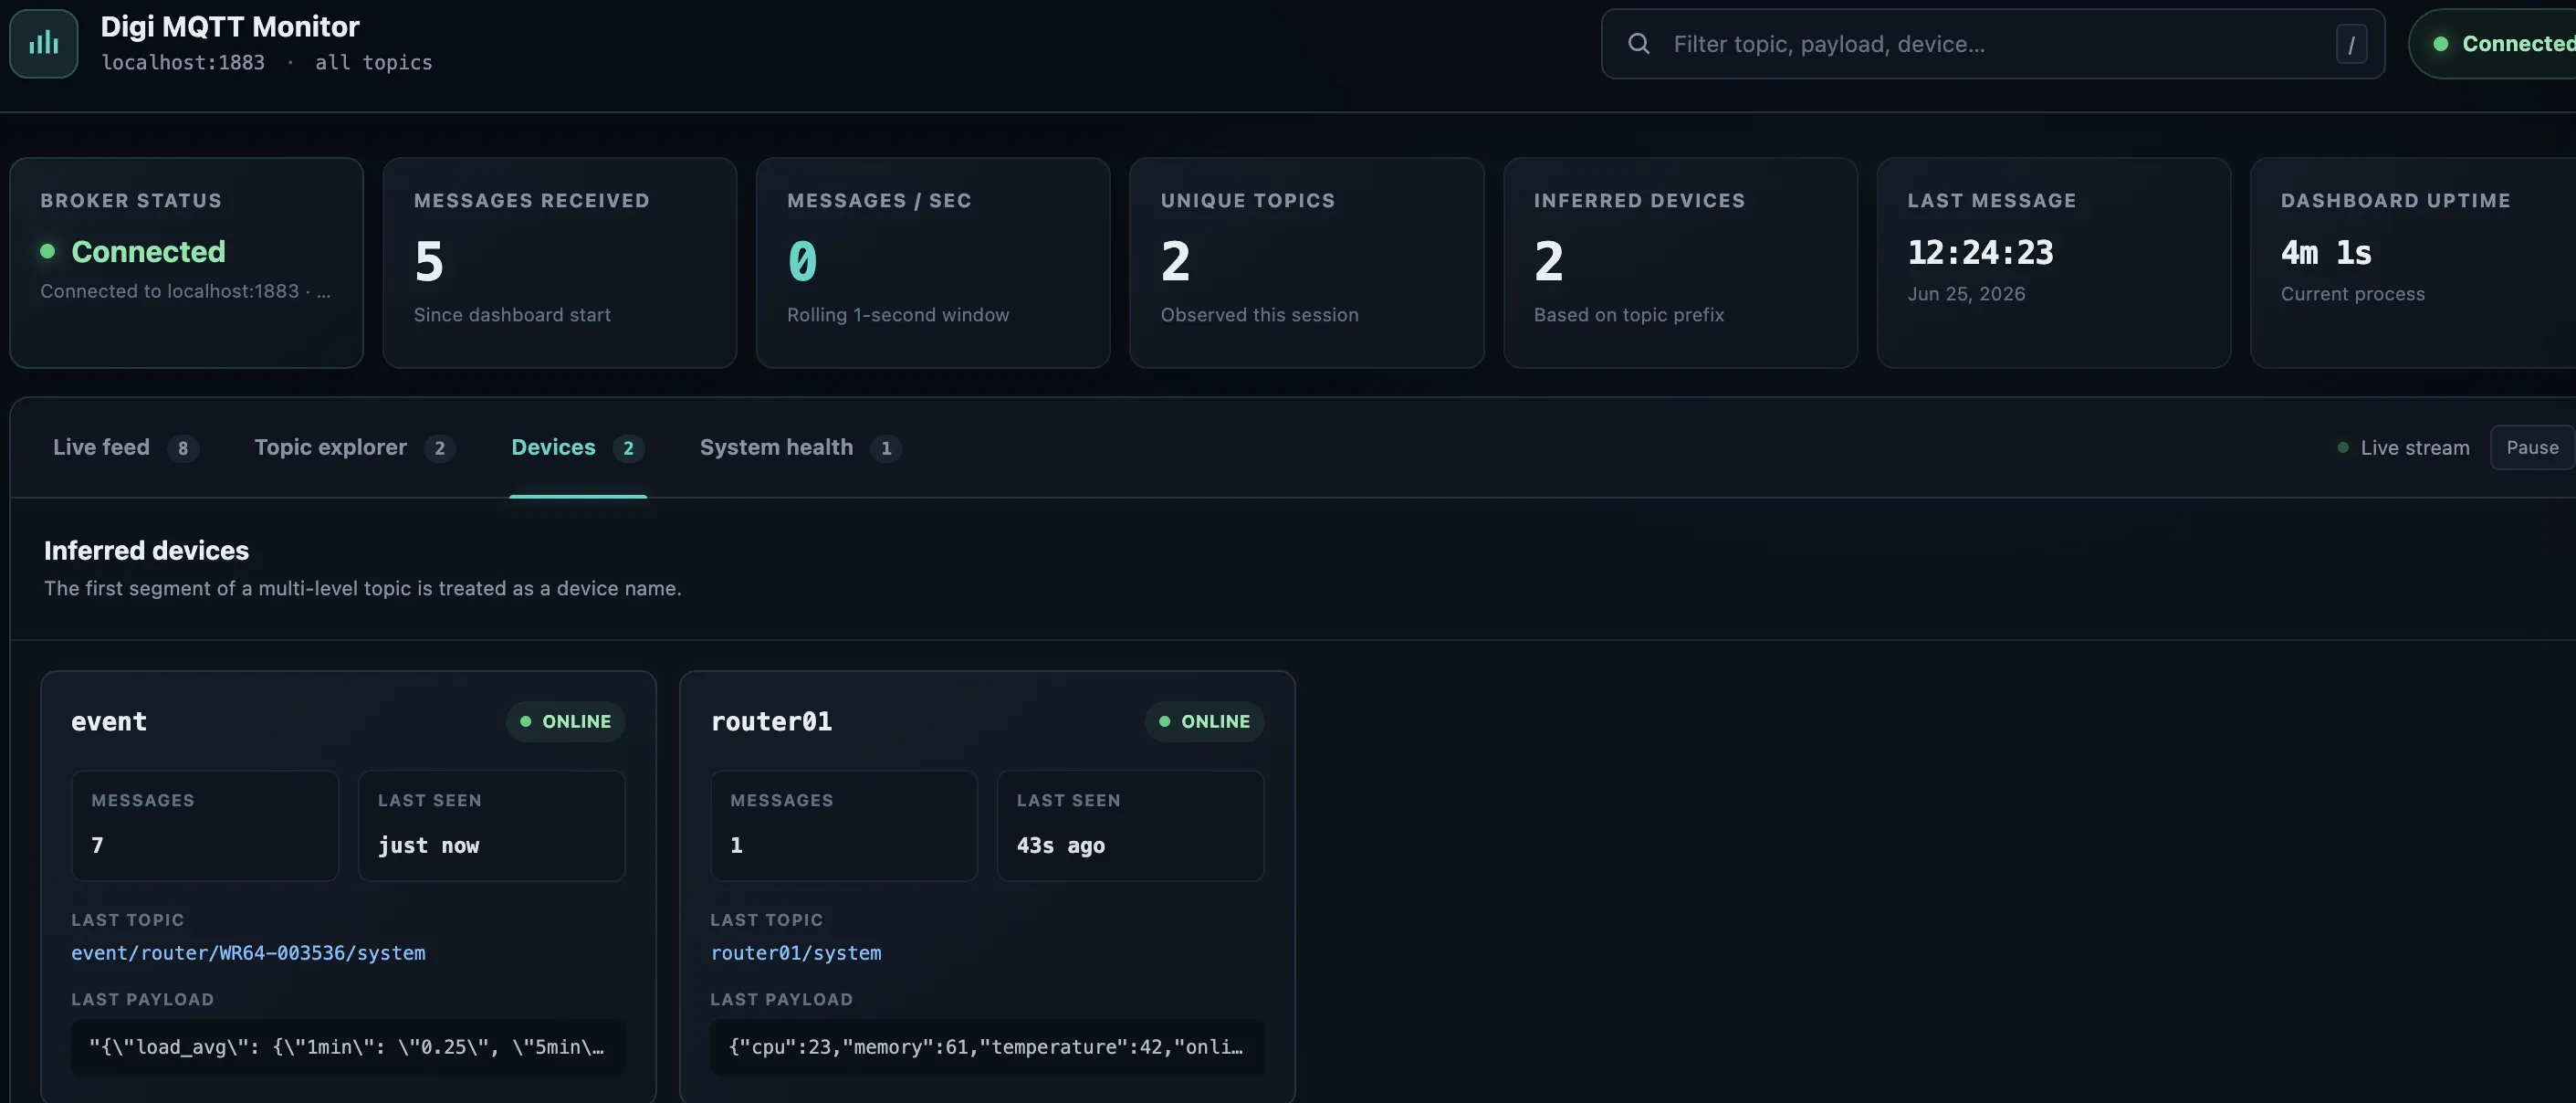Click the ONLINE badge on event device
This screenshot has height=1103, width=2576.
566,721
